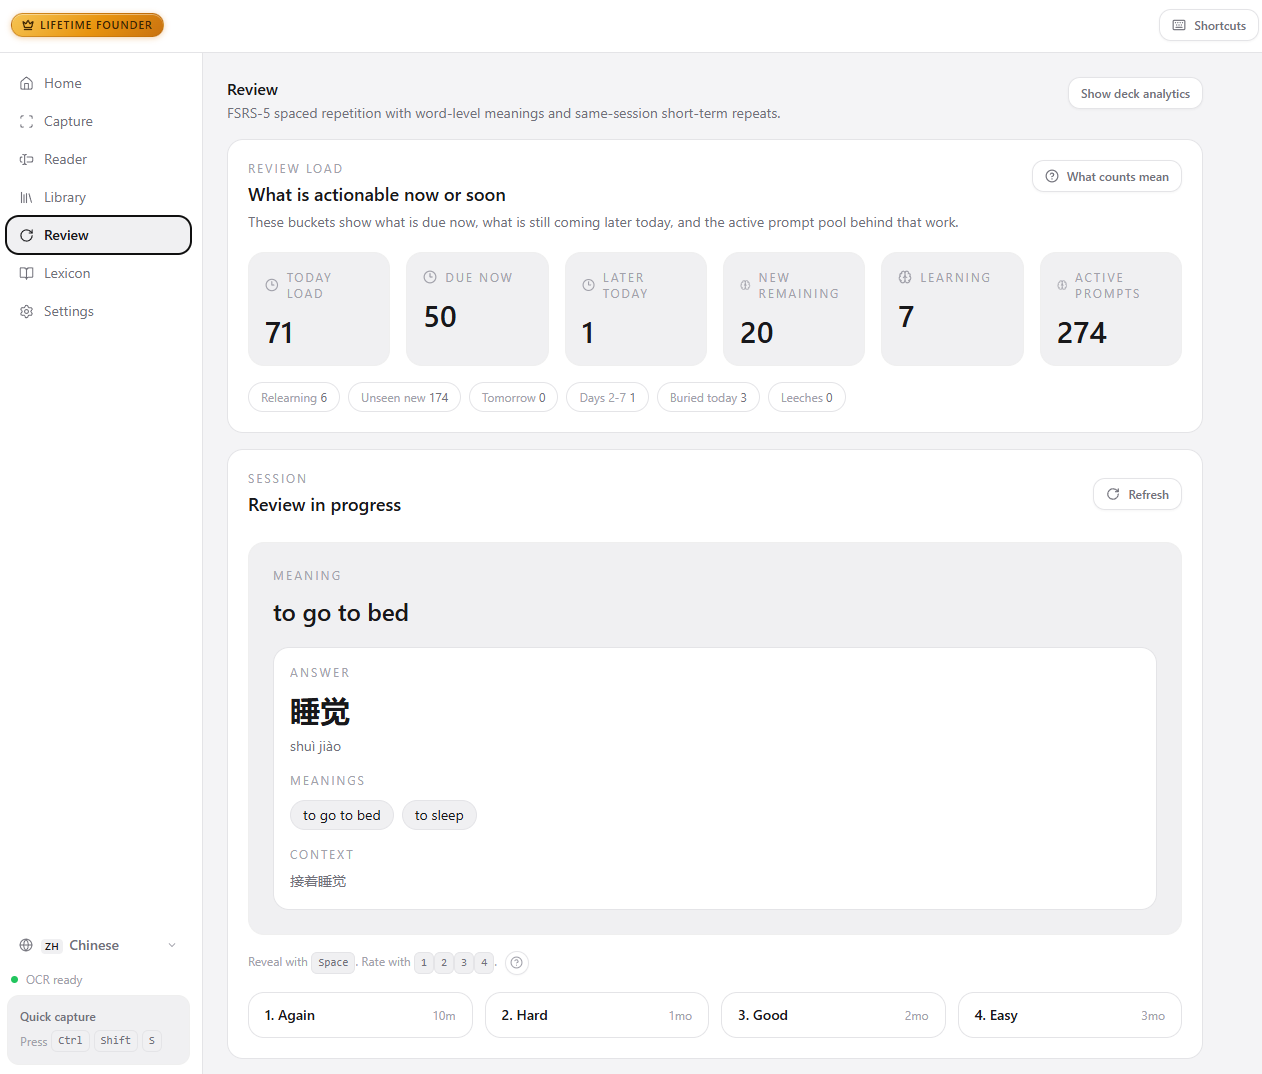
Task: Open the Library section
Action: [x=98, y=197]
